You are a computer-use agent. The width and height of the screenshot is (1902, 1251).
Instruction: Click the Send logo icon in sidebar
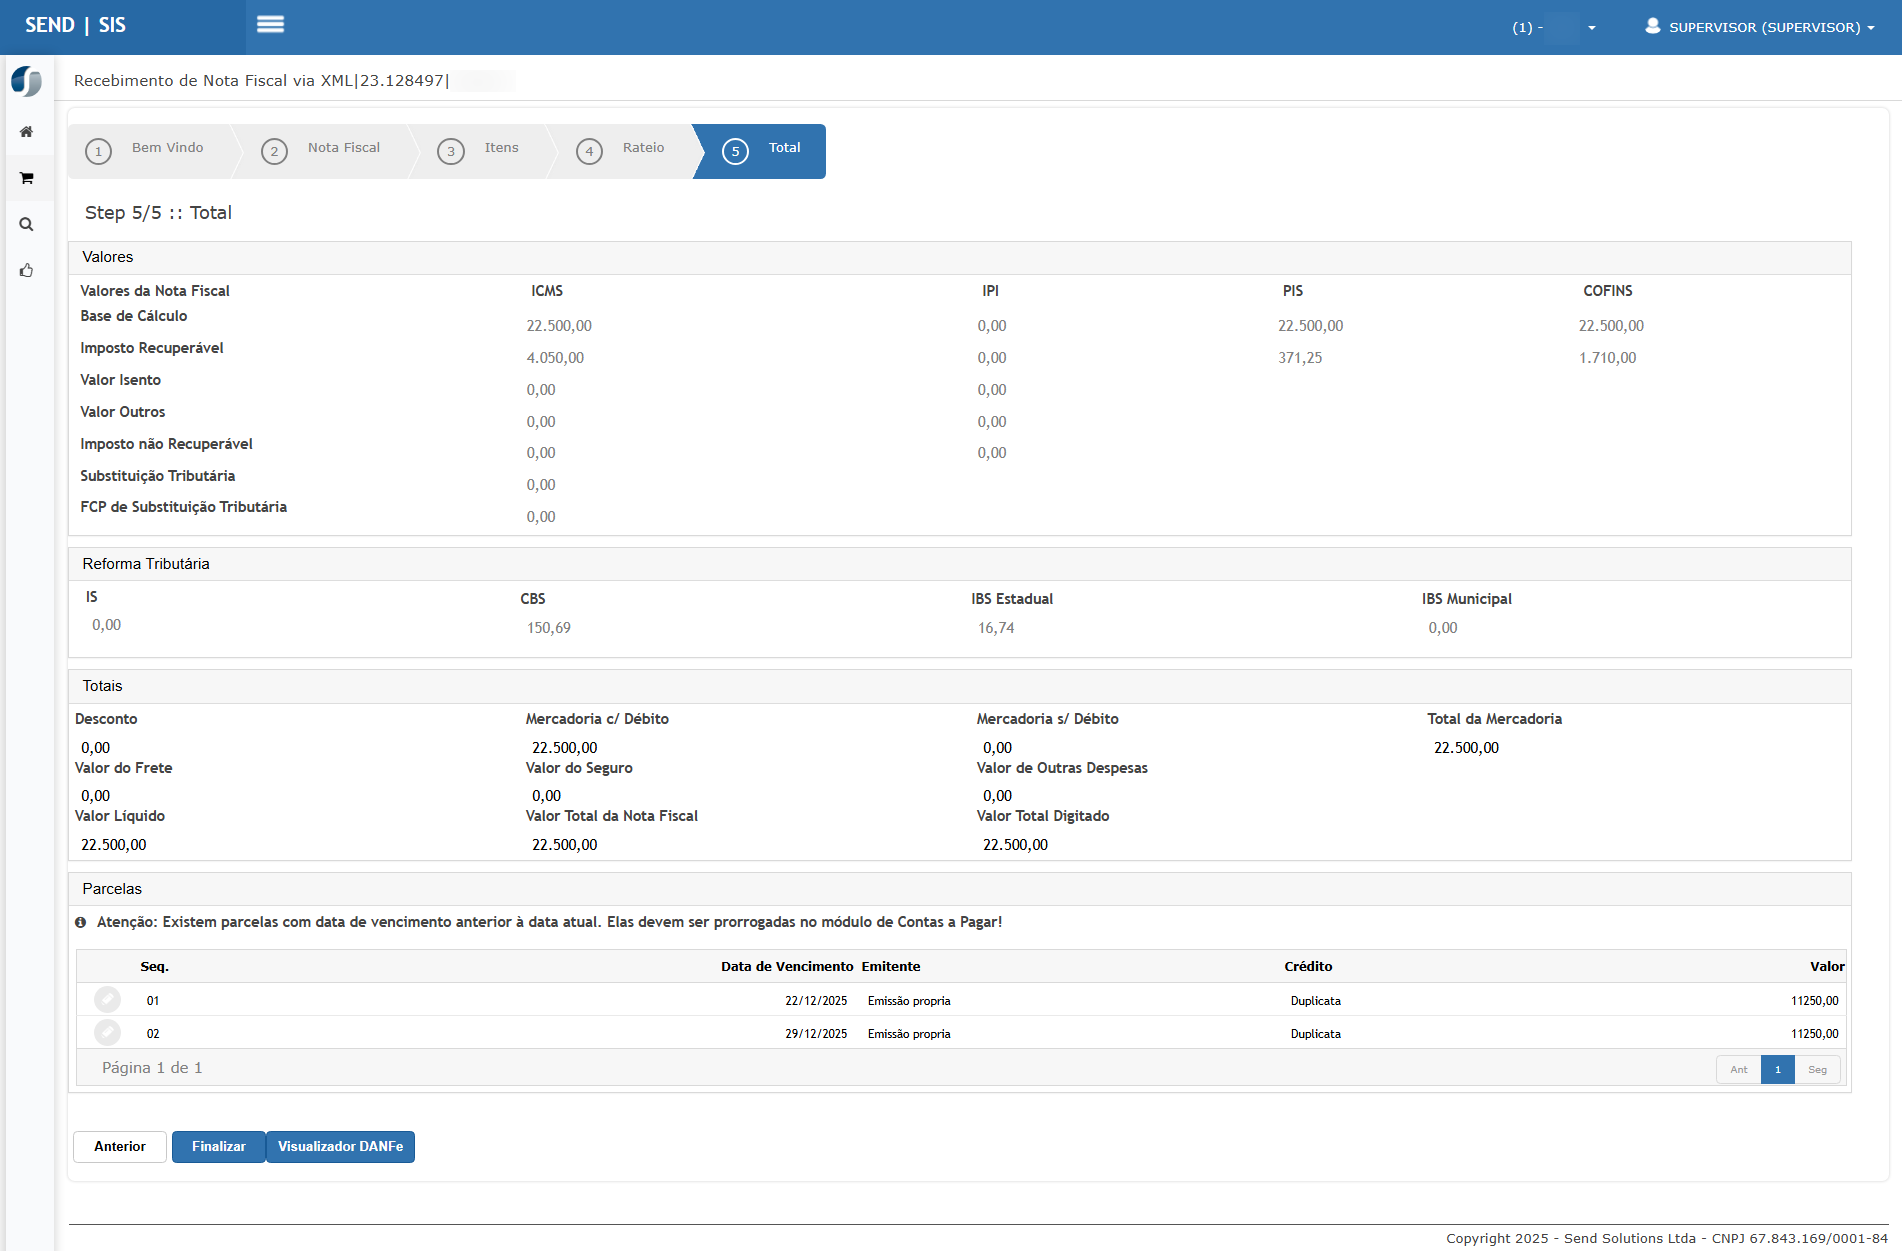[x=27, y=81]
